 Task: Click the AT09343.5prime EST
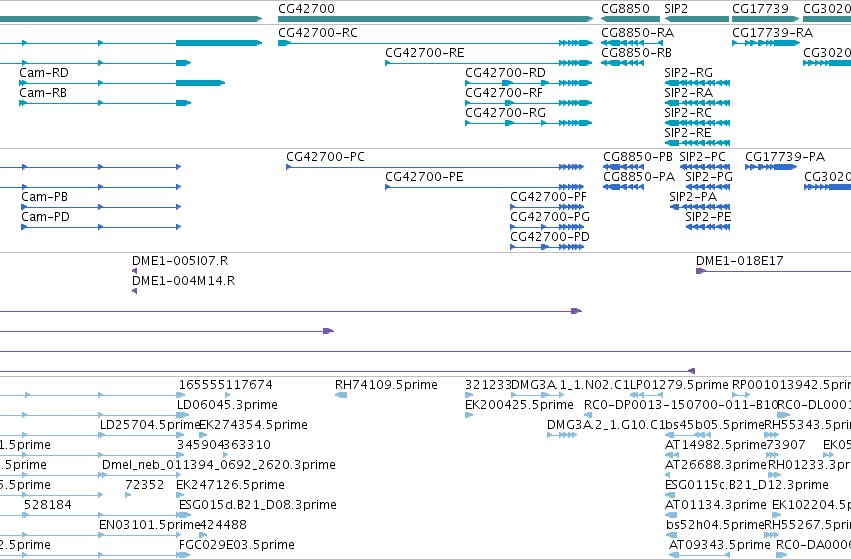pos(700,555)
